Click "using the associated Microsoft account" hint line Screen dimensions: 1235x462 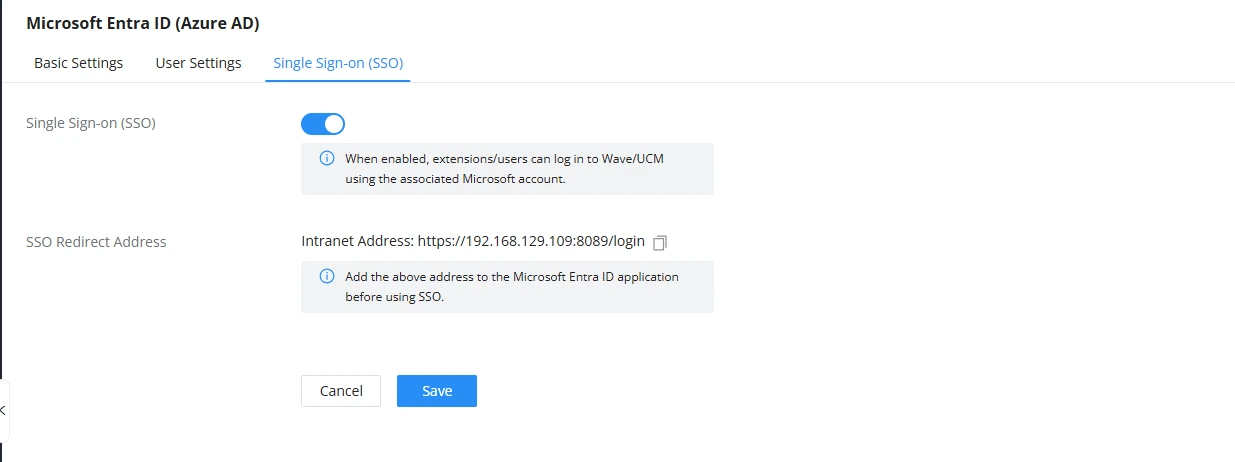[x=456, y=180]
